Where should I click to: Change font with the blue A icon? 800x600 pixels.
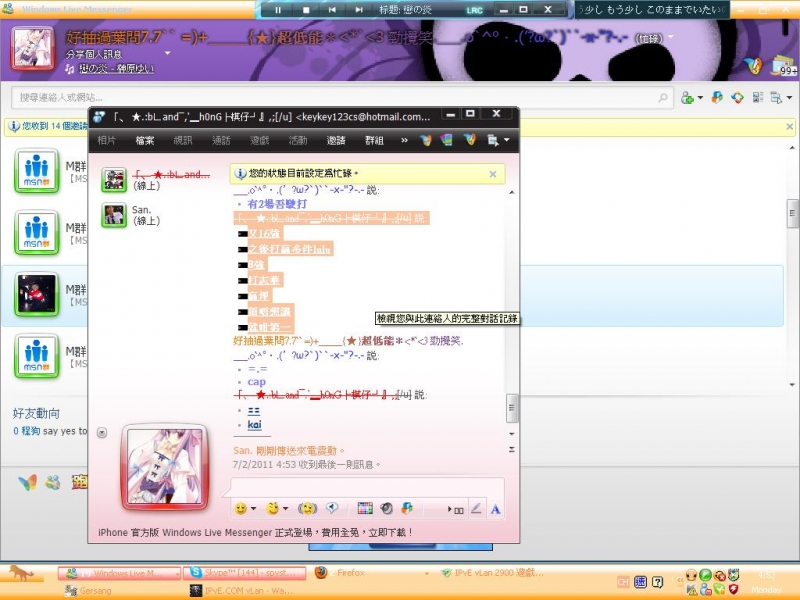[x=495, y=509]
